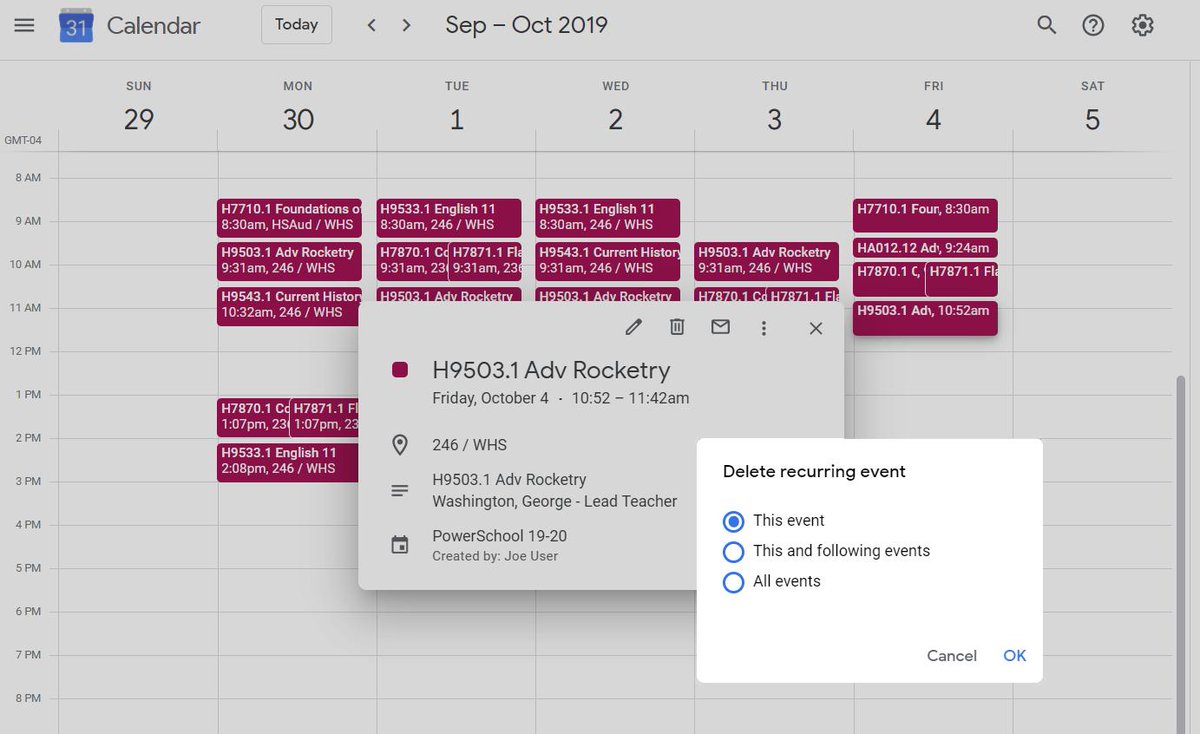Select the This event radio option
The width and height of the screenshot is (1200, 734).
tap(734, 520)
